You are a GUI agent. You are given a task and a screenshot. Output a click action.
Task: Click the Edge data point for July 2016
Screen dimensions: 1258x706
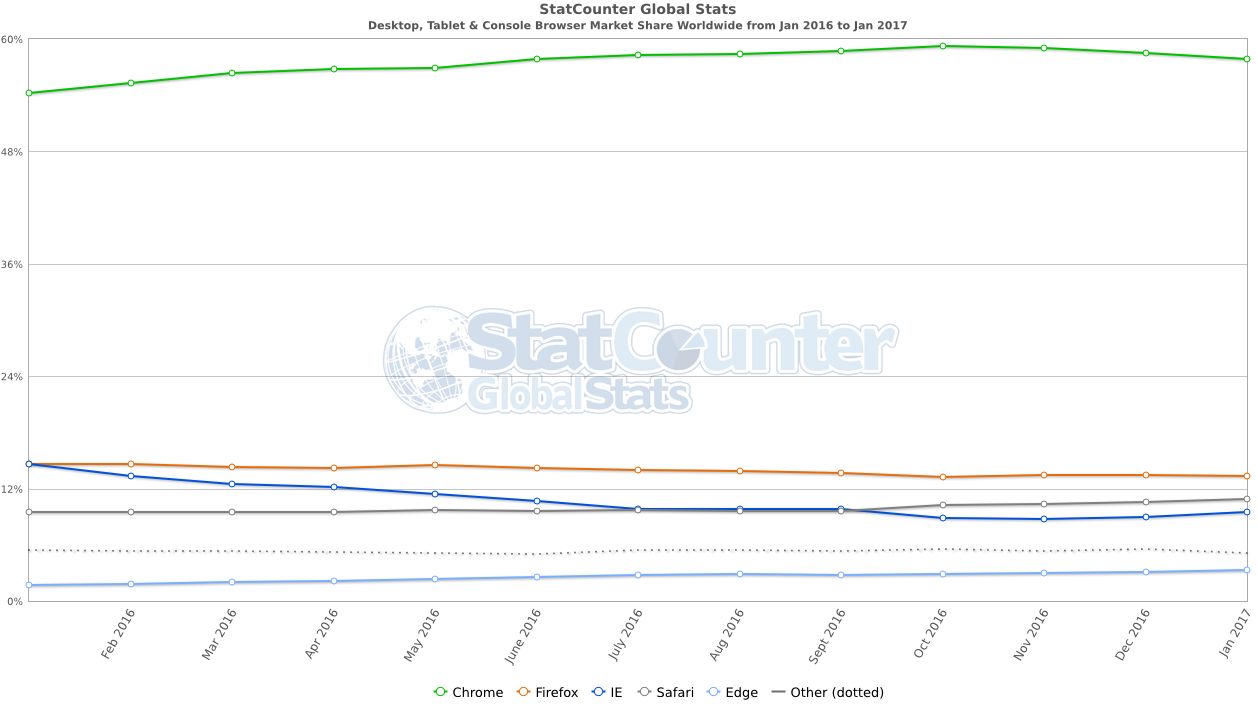tap(638, 575)
